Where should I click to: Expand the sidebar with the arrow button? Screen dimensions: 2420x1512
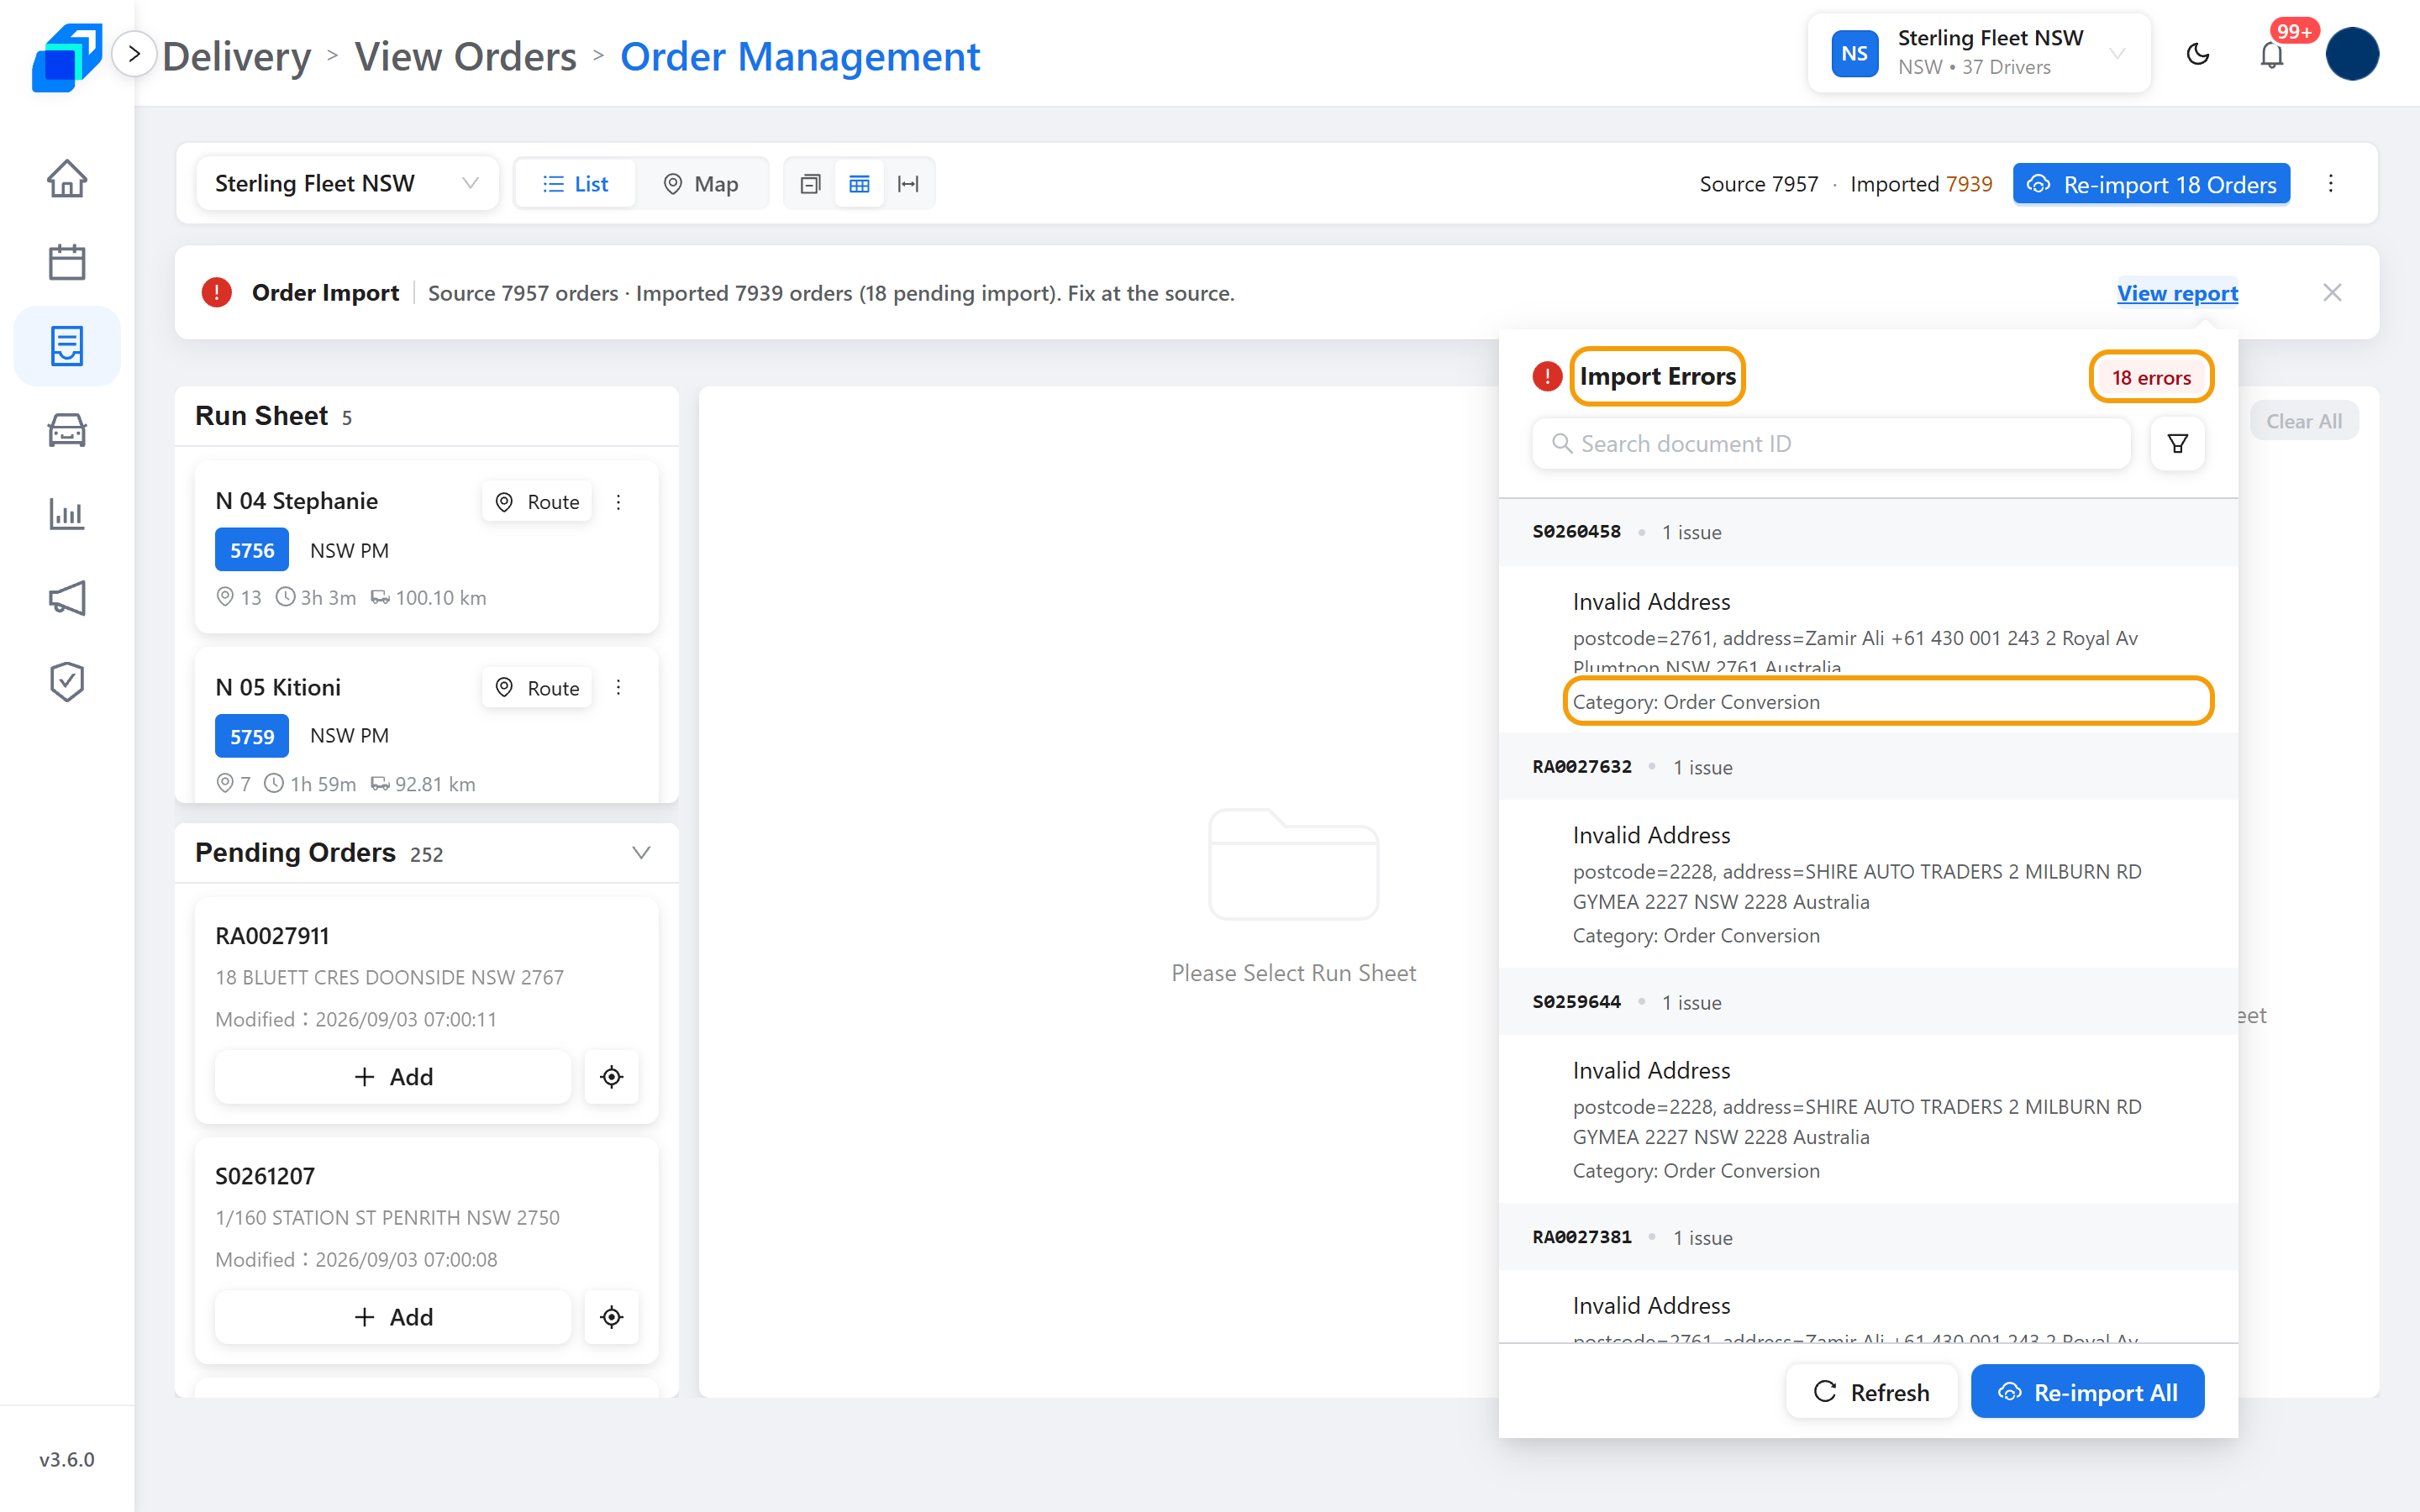coord(134,54)
